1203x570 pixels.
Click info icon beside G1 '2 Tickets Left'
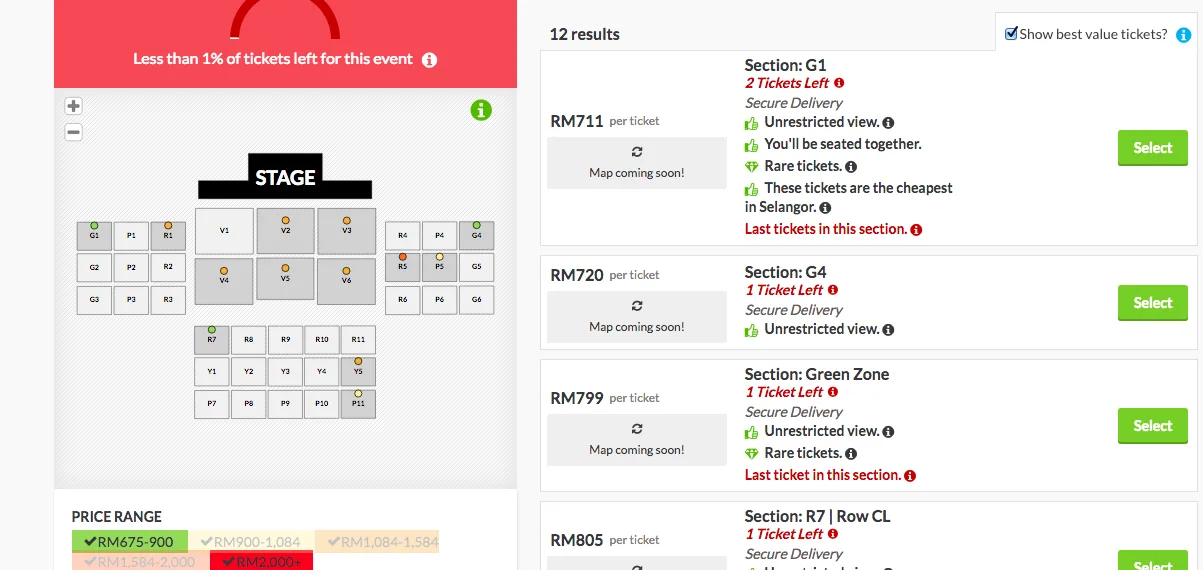[x=839, y=83]
